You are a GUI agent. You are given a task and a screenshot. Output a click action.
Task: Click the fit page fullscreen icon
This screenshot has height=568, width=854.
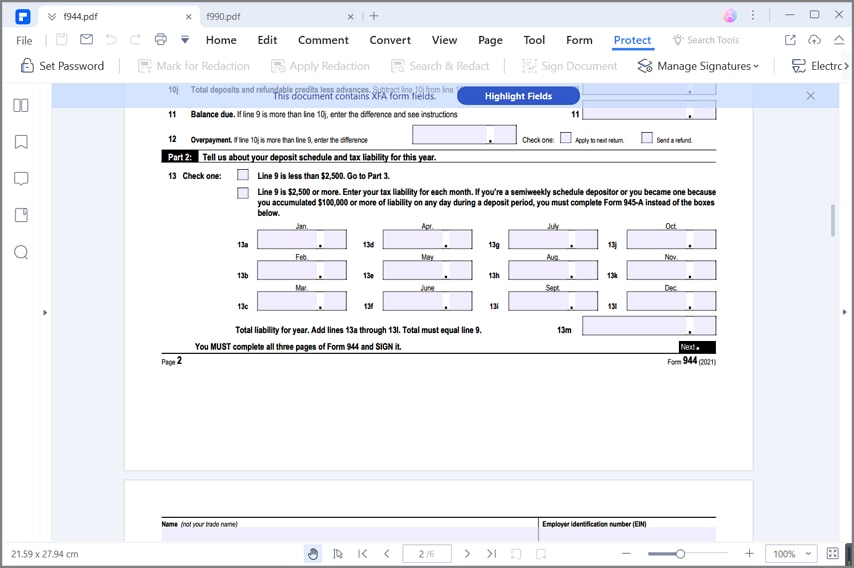pos(833,553)
